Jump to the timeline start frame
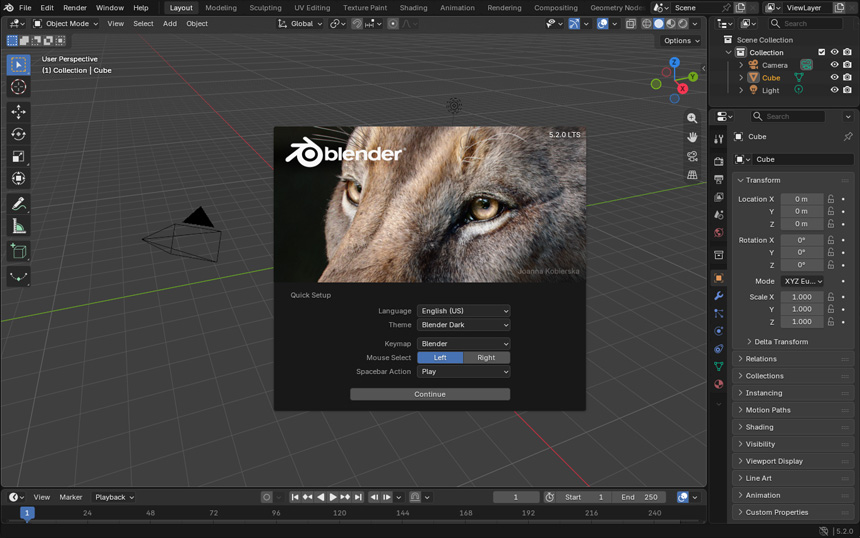 295,497
